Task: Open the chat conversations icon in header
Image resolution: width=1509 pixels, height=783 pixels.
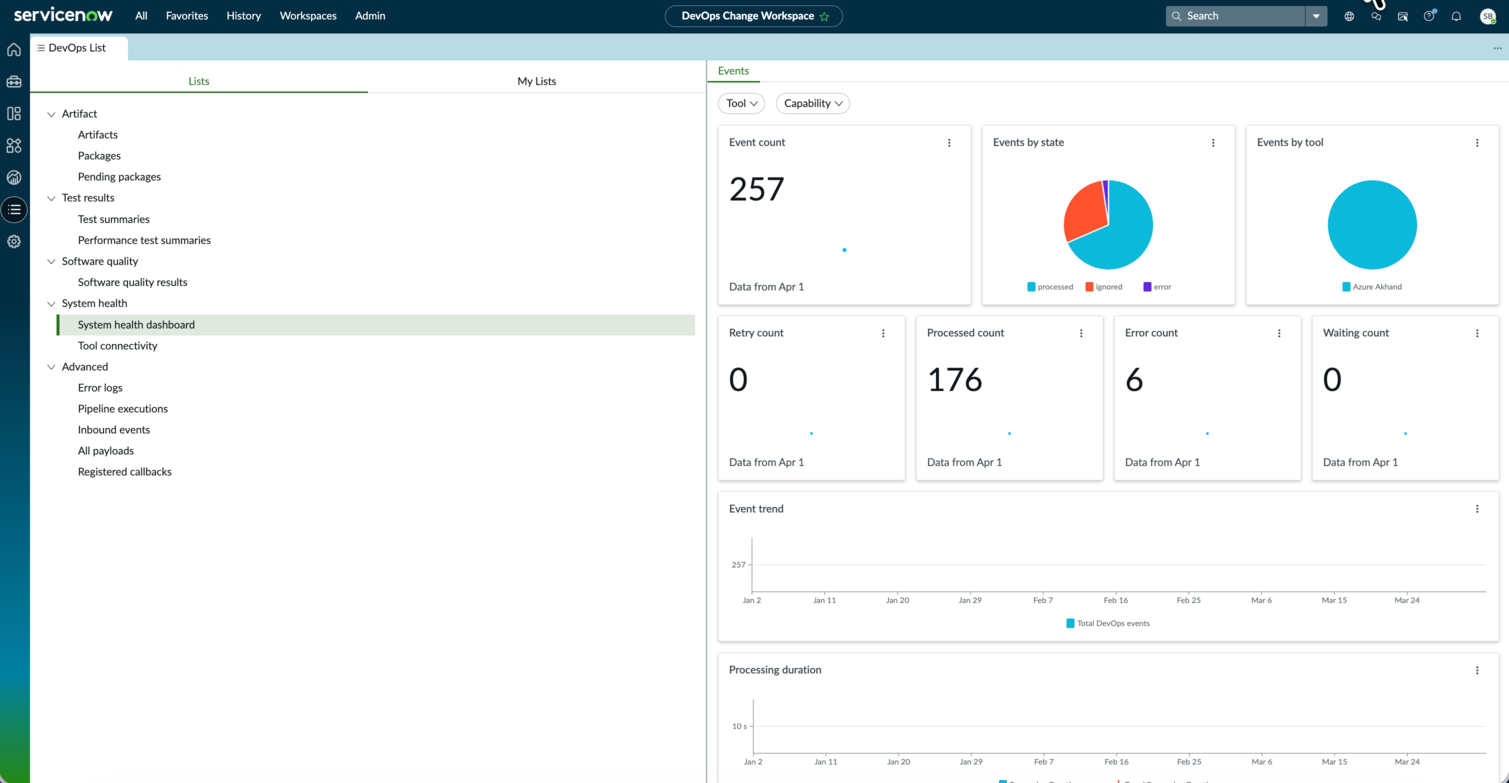Action: point(1376,16)
